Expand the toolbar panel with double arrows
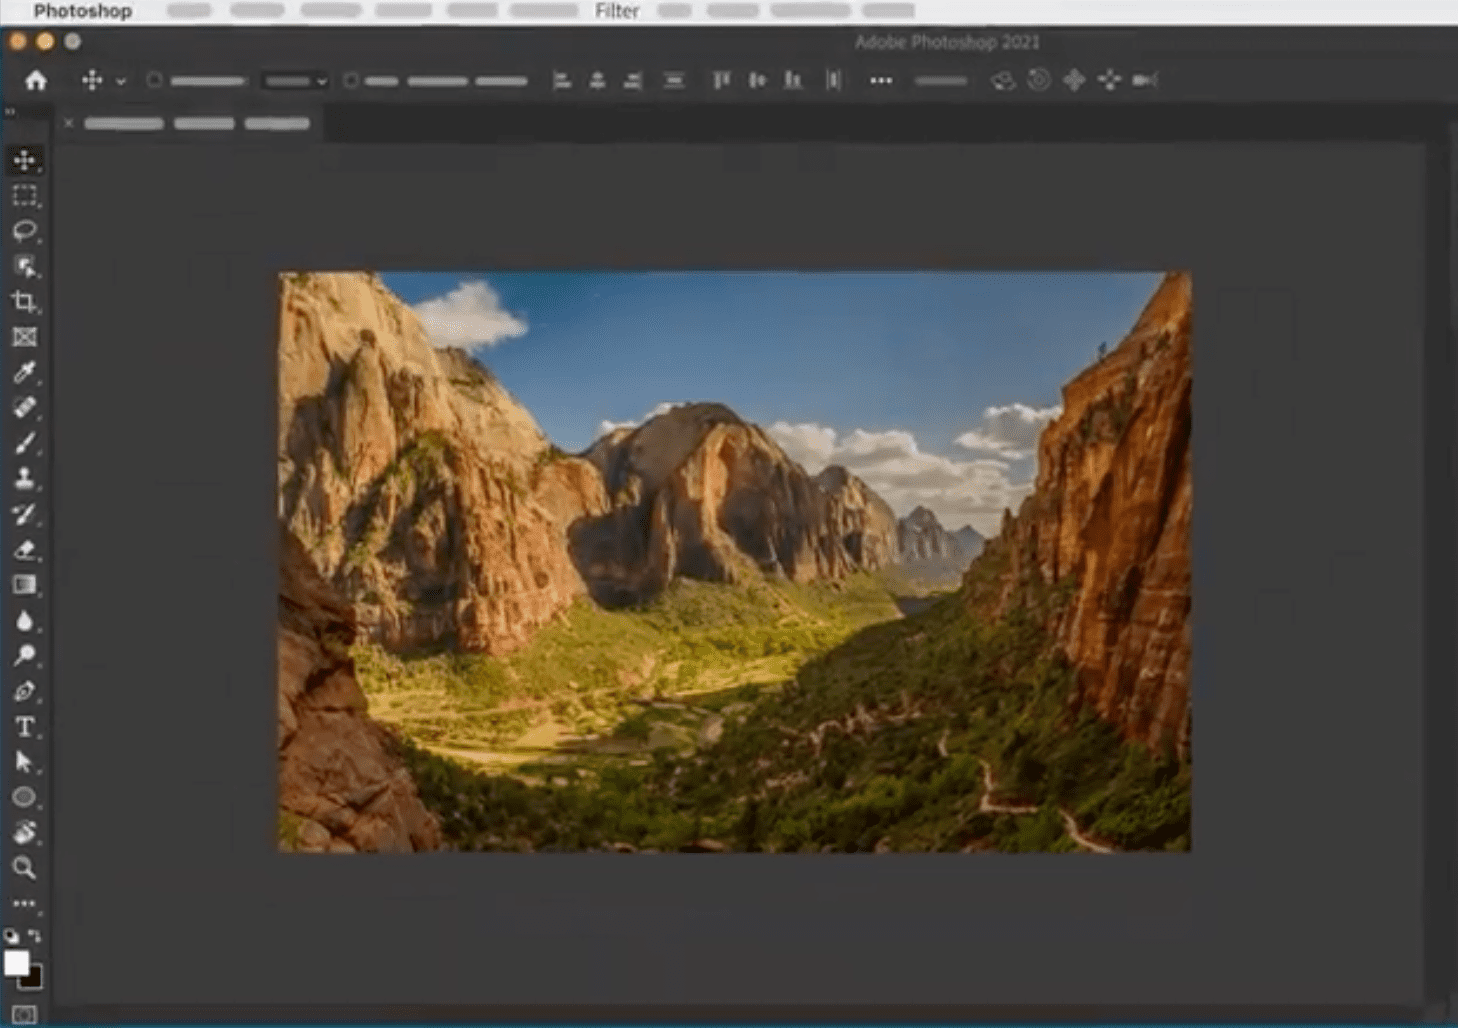1458x1028 pixels. pos(10,112)
